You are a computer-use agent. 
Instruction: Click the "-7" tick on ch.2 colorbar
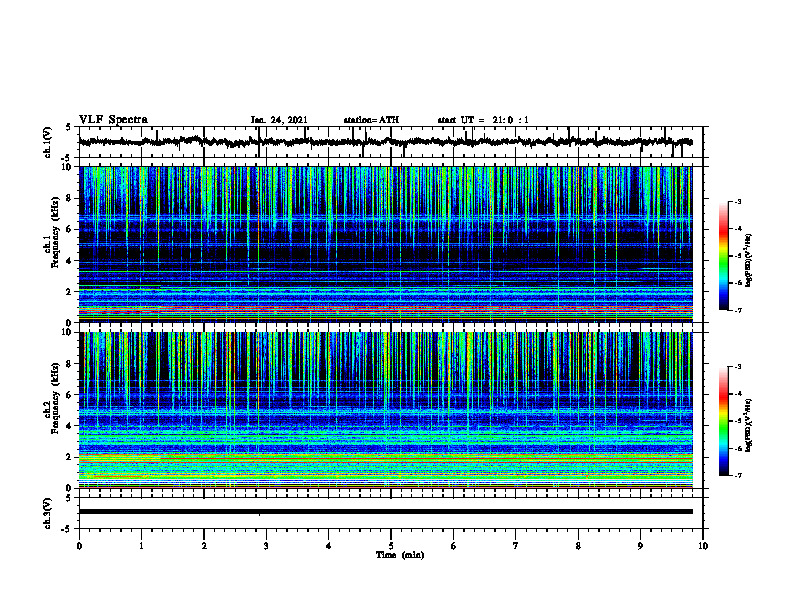click(738, 476)
